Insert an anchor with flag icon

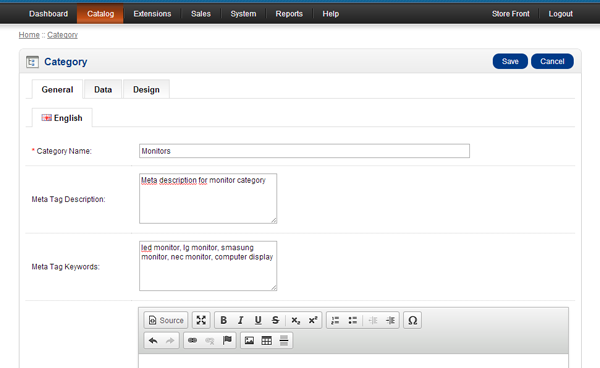[227, 340]
